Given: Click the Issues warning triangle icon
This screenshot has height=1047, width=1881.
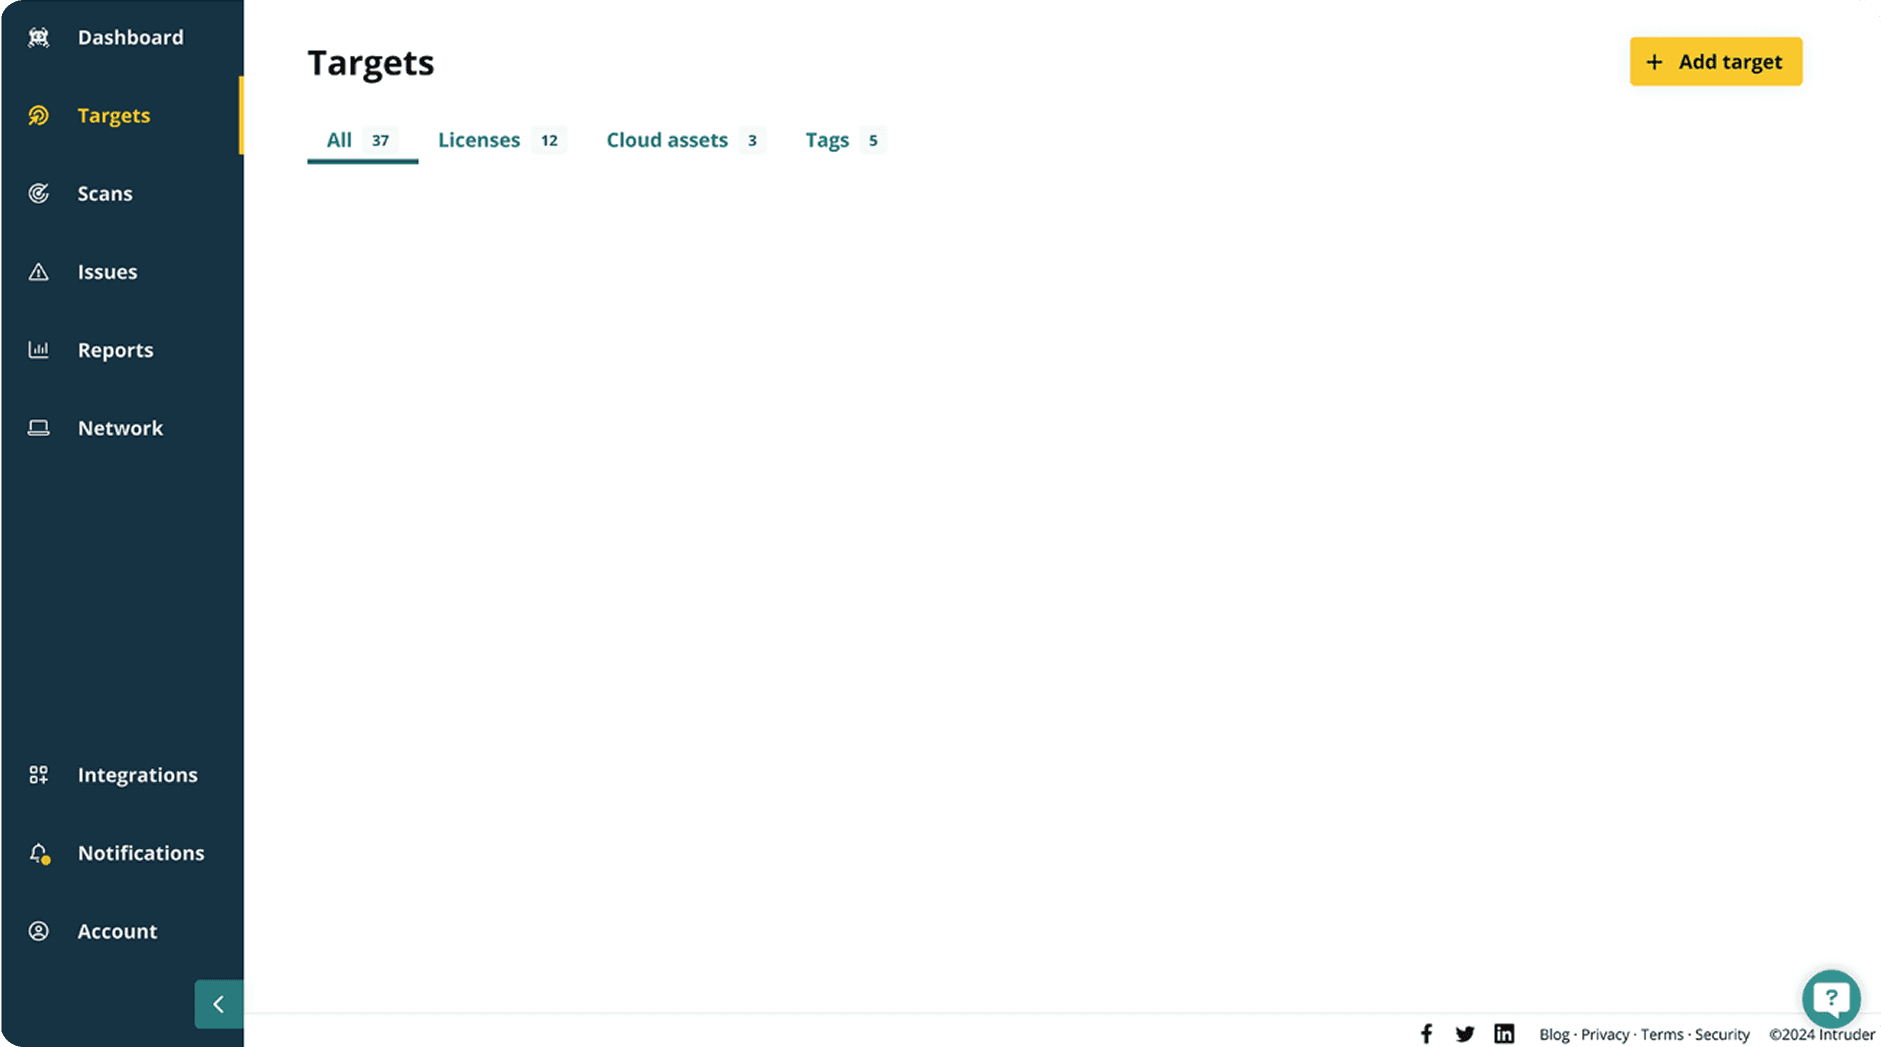Looking at the screenshot, I should click(x=38, y=272).
